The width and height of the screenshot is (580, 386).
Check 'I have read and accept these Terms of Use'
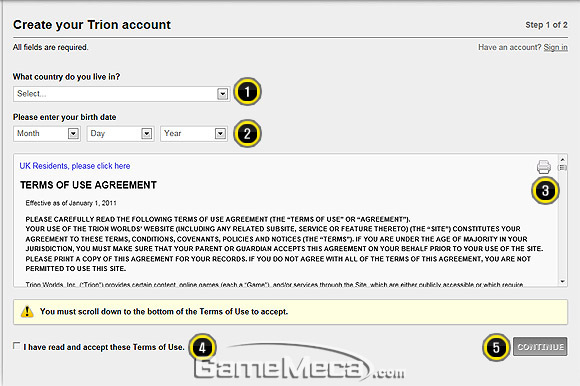[17, 346]
